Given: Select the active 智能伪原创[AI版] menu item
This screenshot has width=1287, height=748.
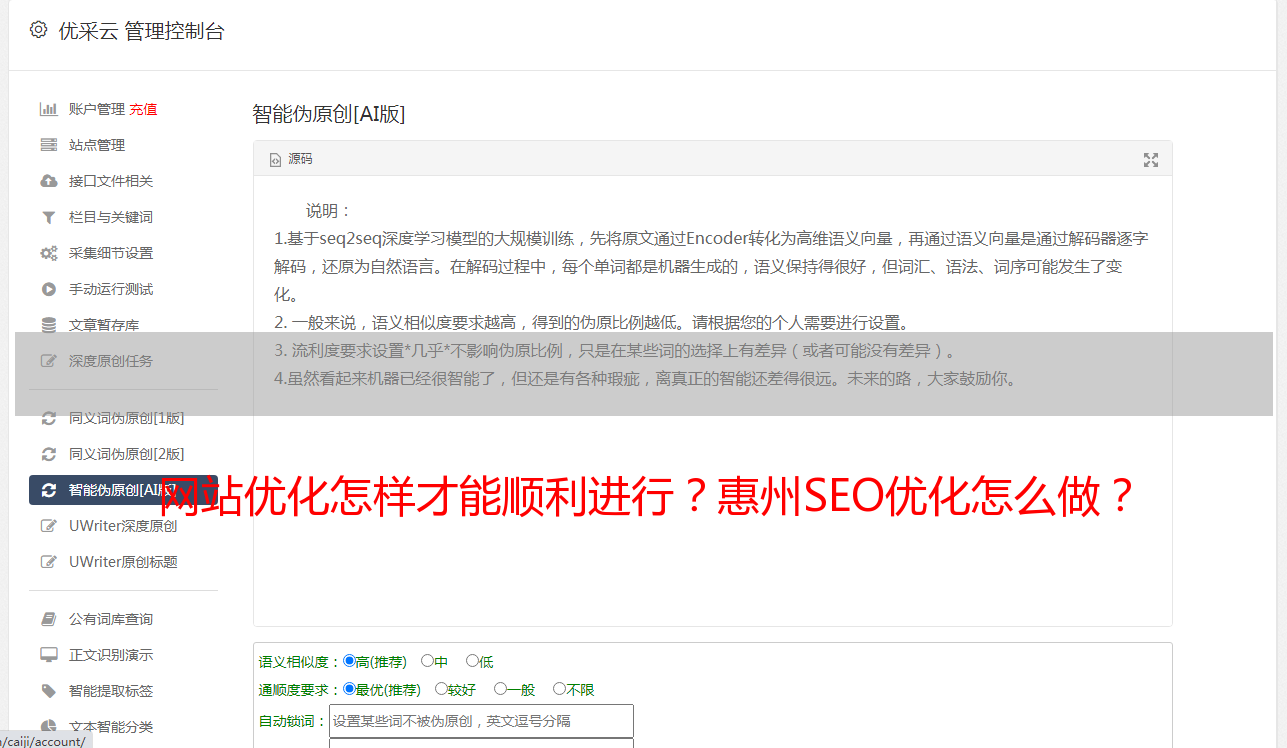Looking at the screenshot, I should pos(123,490).
